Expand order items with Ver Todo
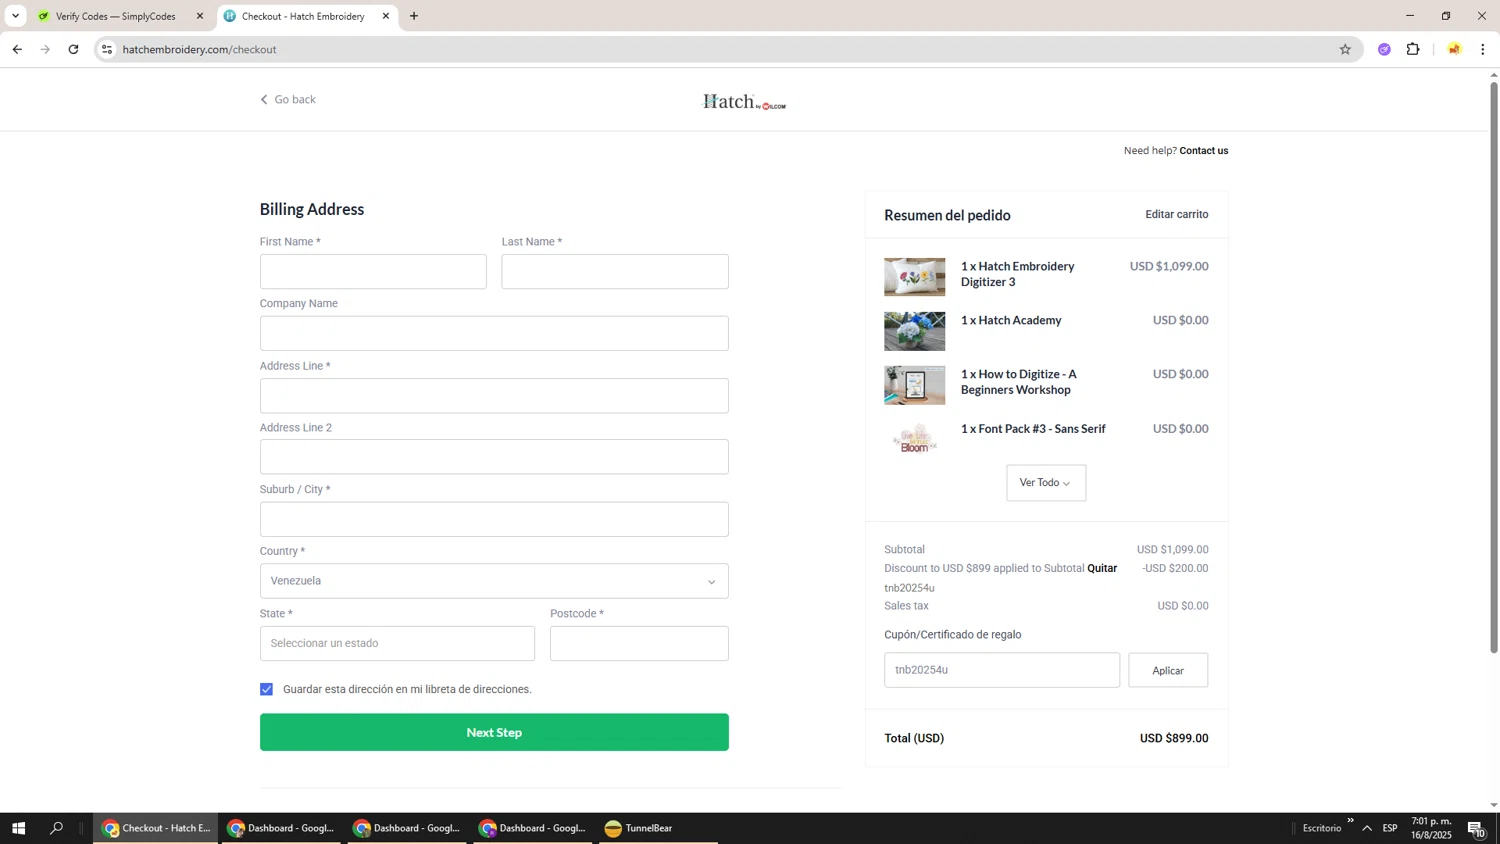Viewport: 1500px width, 844px height. [1046, 483]
